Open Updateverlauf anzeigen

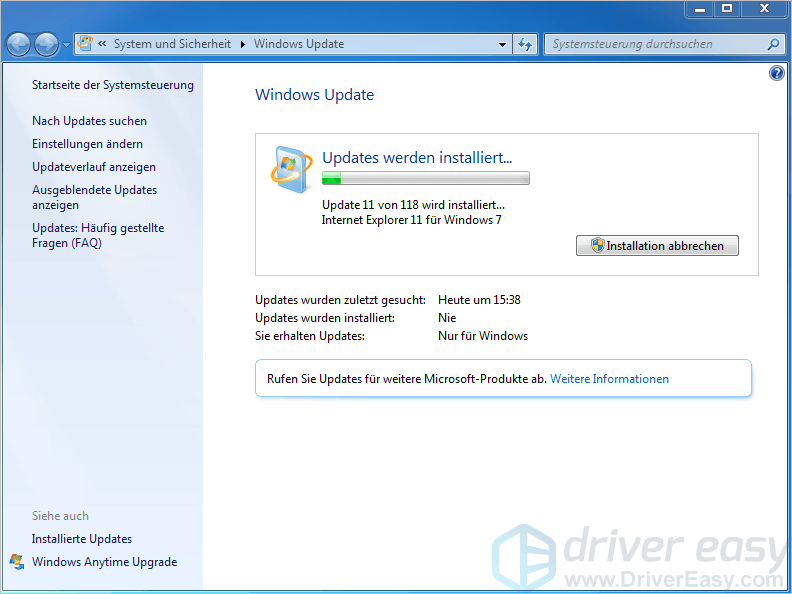coord(94,167)
